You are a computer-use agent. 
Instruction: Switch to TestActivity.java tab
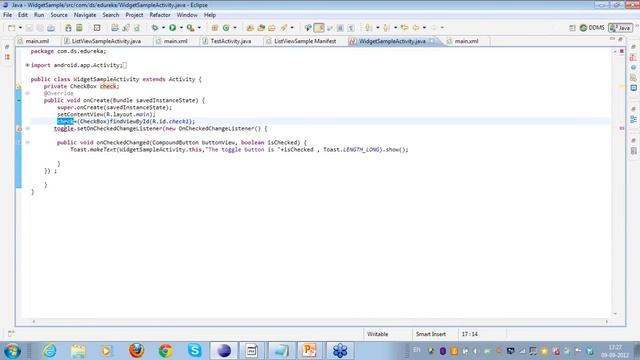(231, 41)
